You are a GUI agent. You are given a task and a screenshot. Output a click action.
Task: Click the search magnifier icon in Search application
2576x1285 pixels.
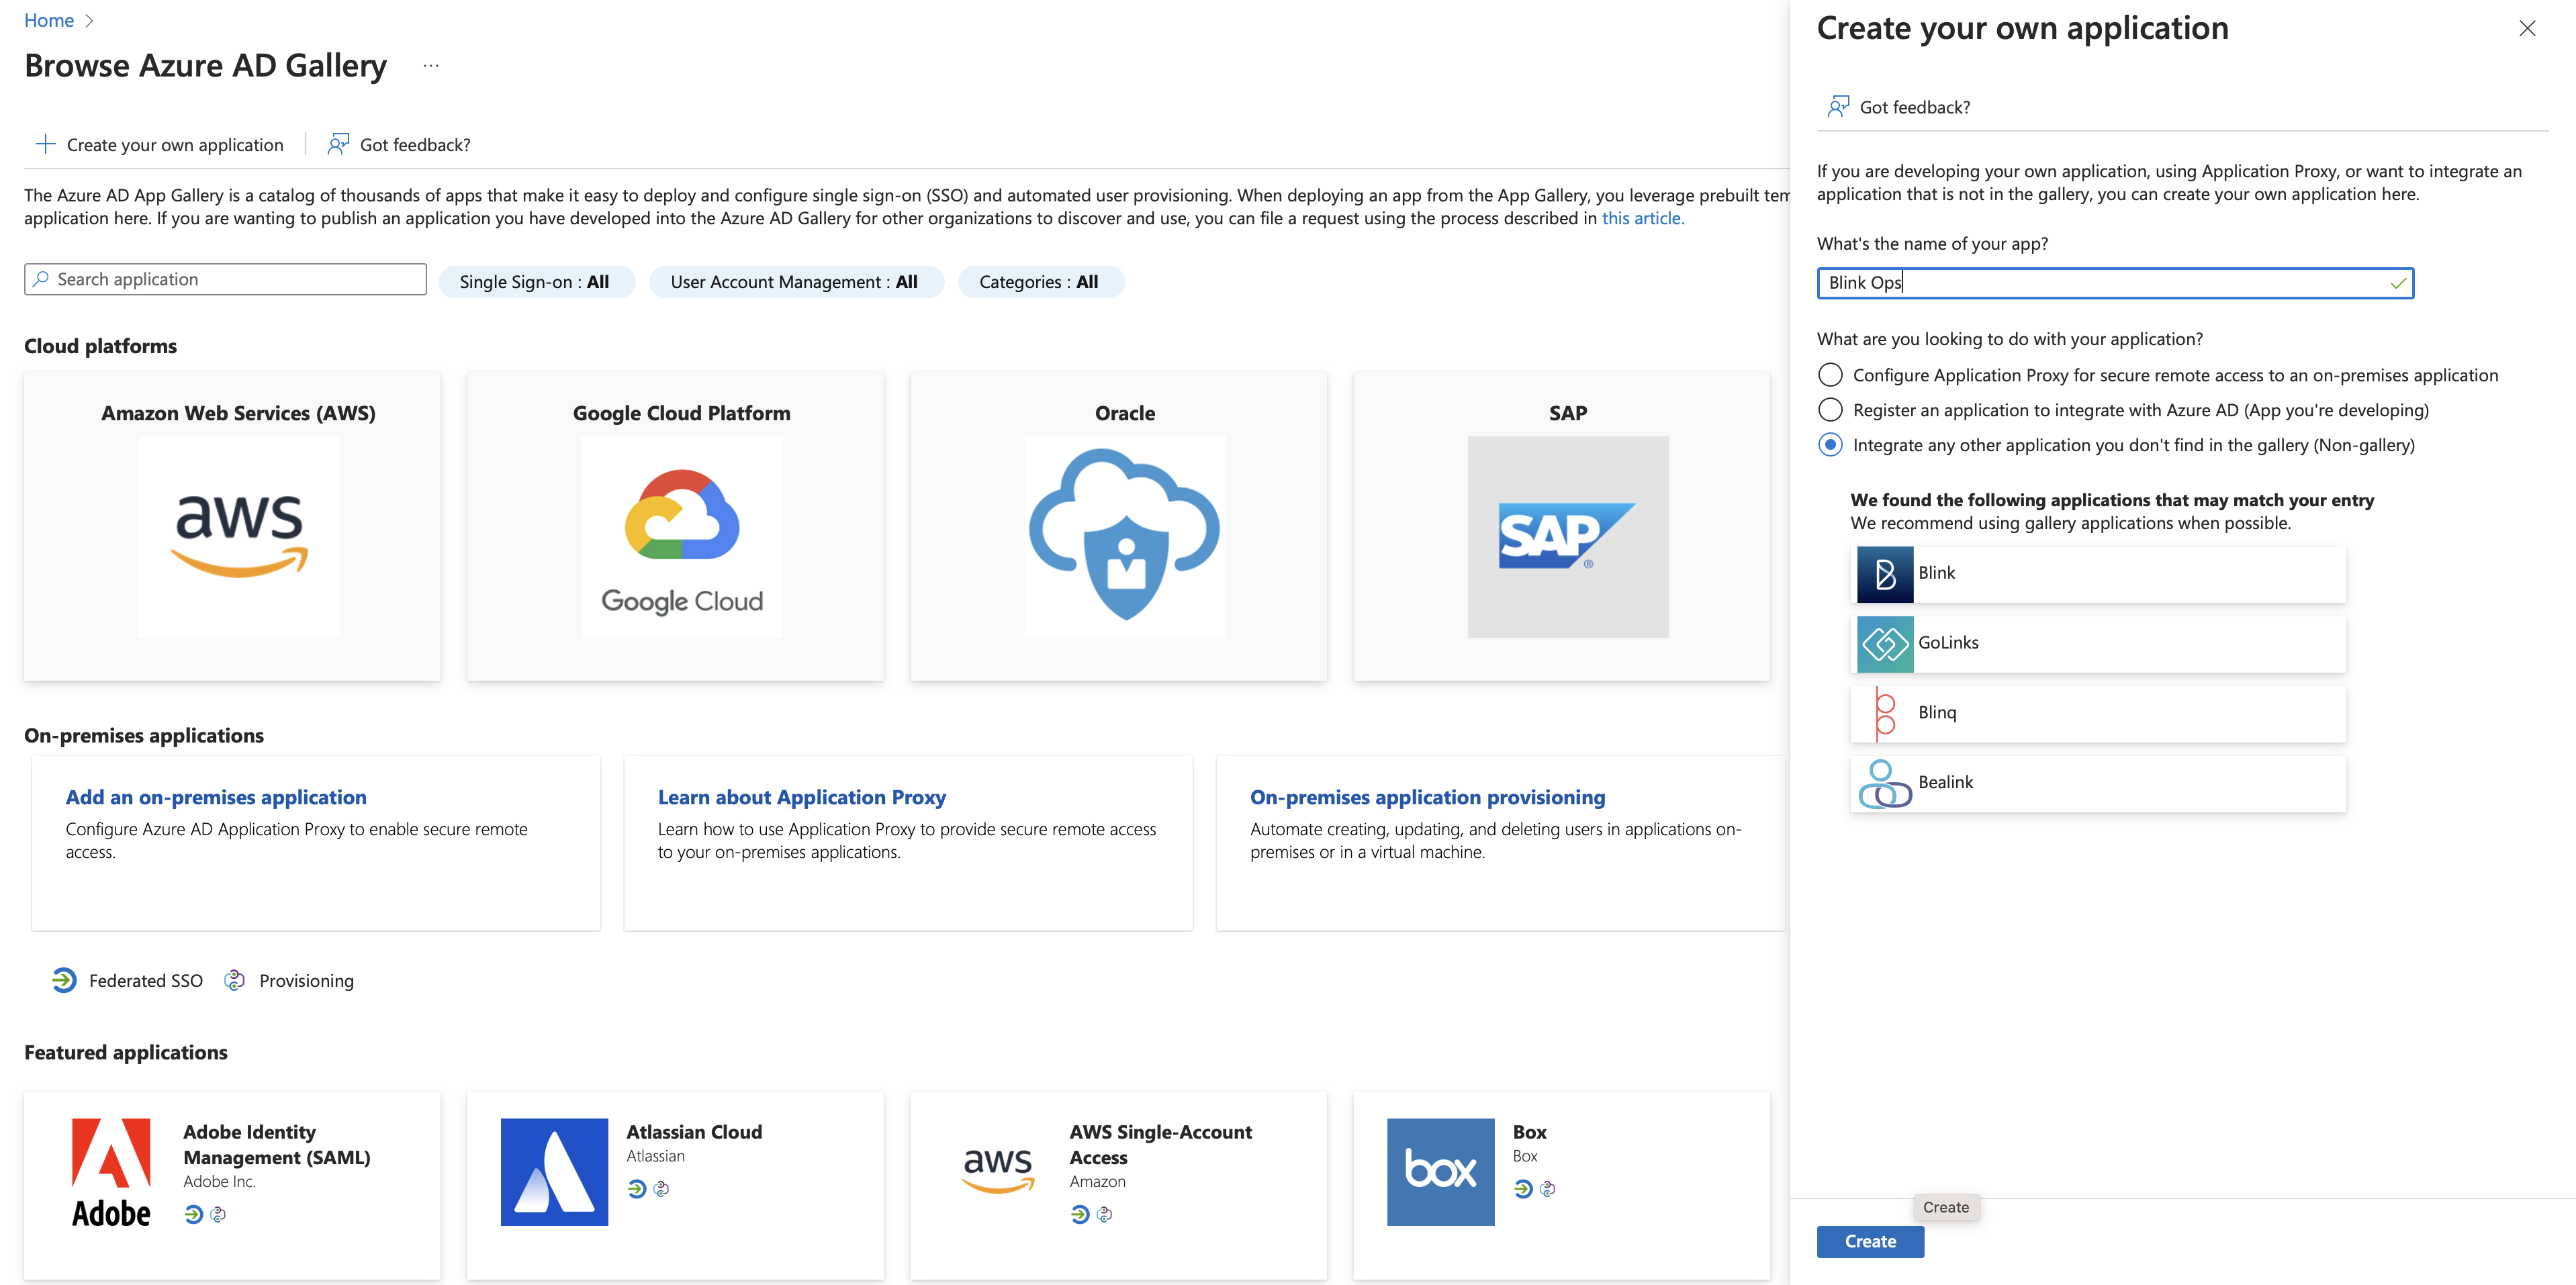tap(41, 279)
